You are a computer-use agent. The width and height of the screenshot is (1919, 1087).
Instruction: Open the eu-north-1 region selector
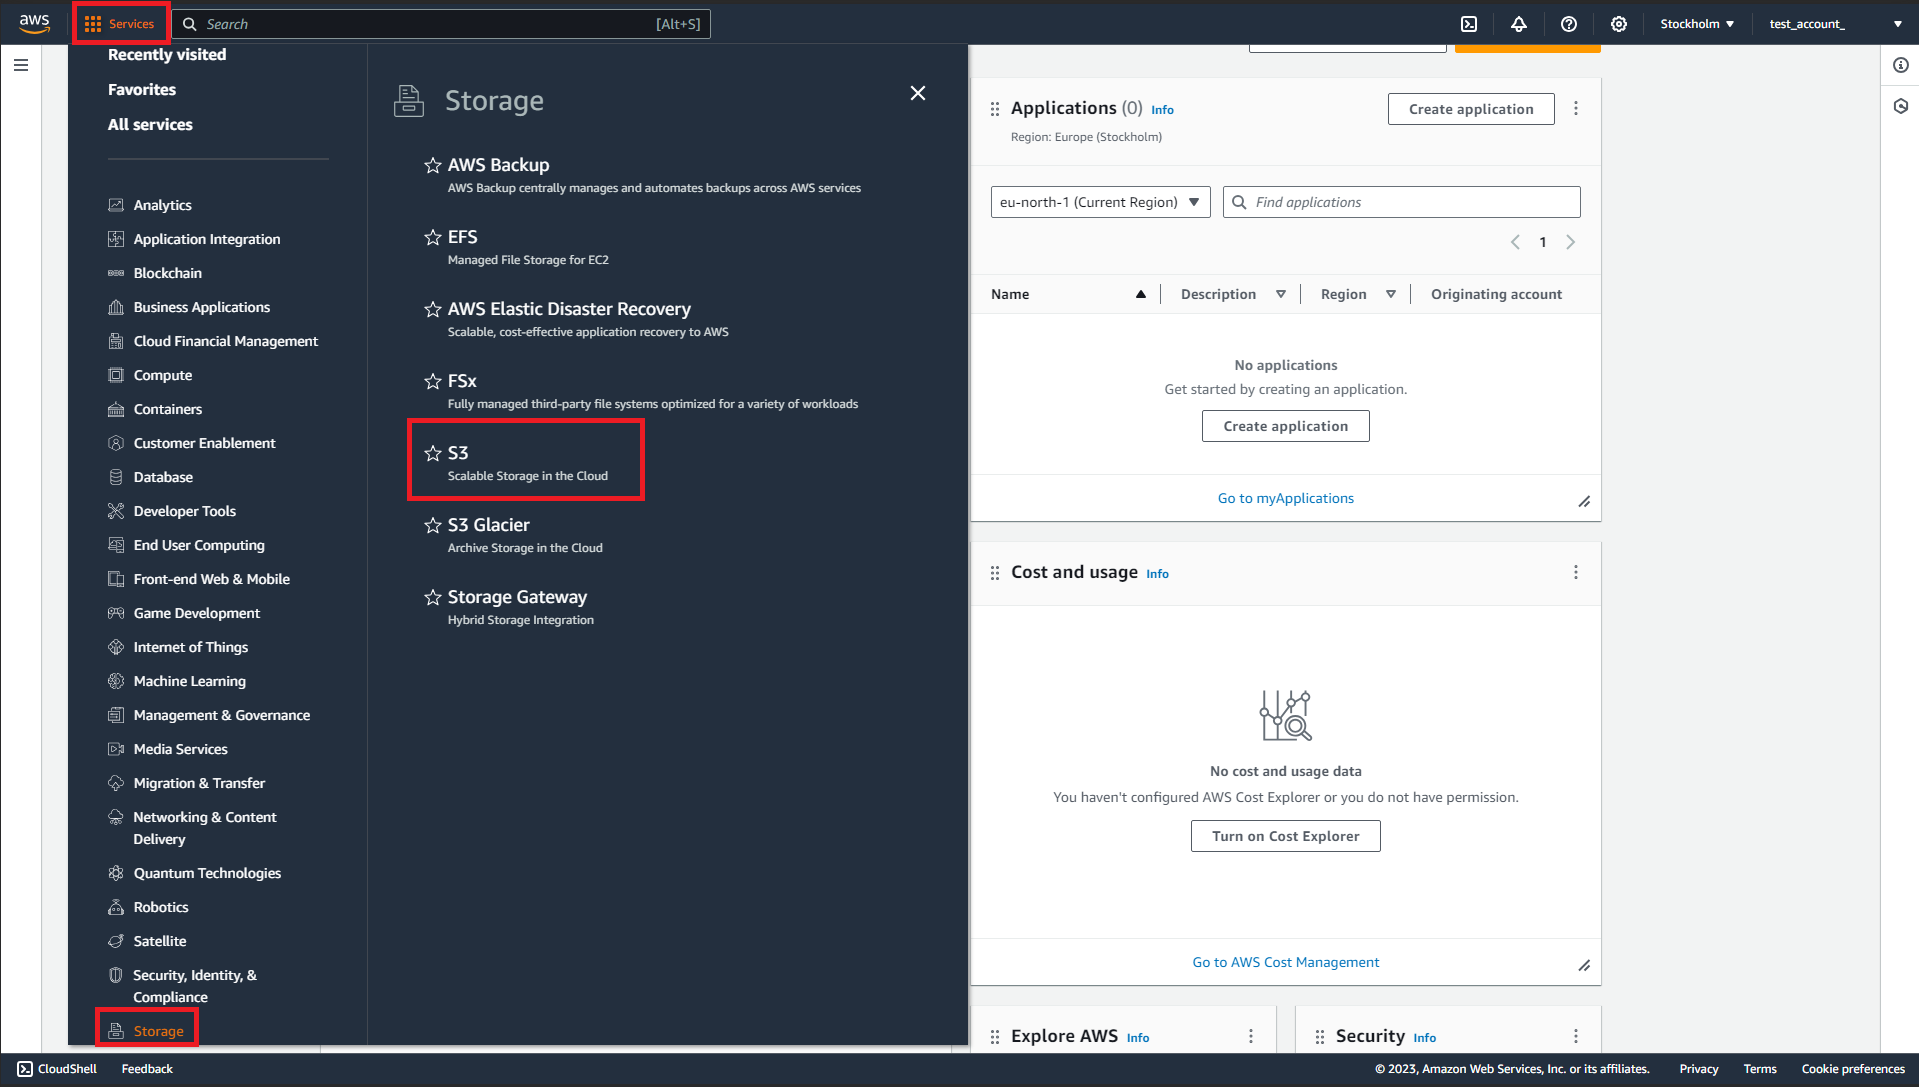(1099, 202)
